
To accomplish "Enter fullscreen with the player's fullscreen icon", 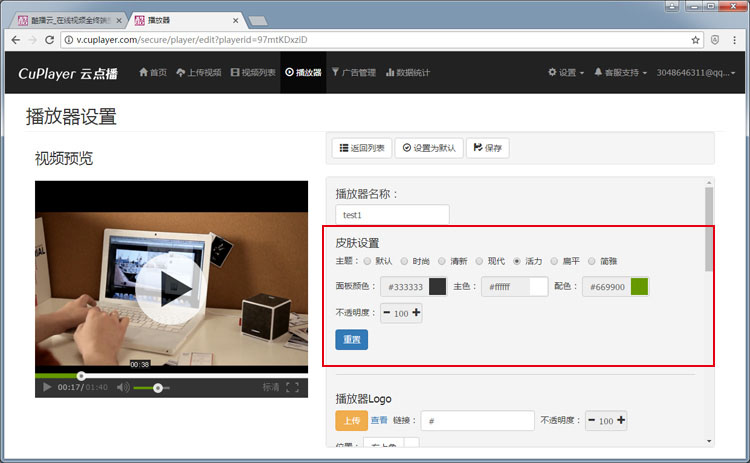I will [293, 387].
